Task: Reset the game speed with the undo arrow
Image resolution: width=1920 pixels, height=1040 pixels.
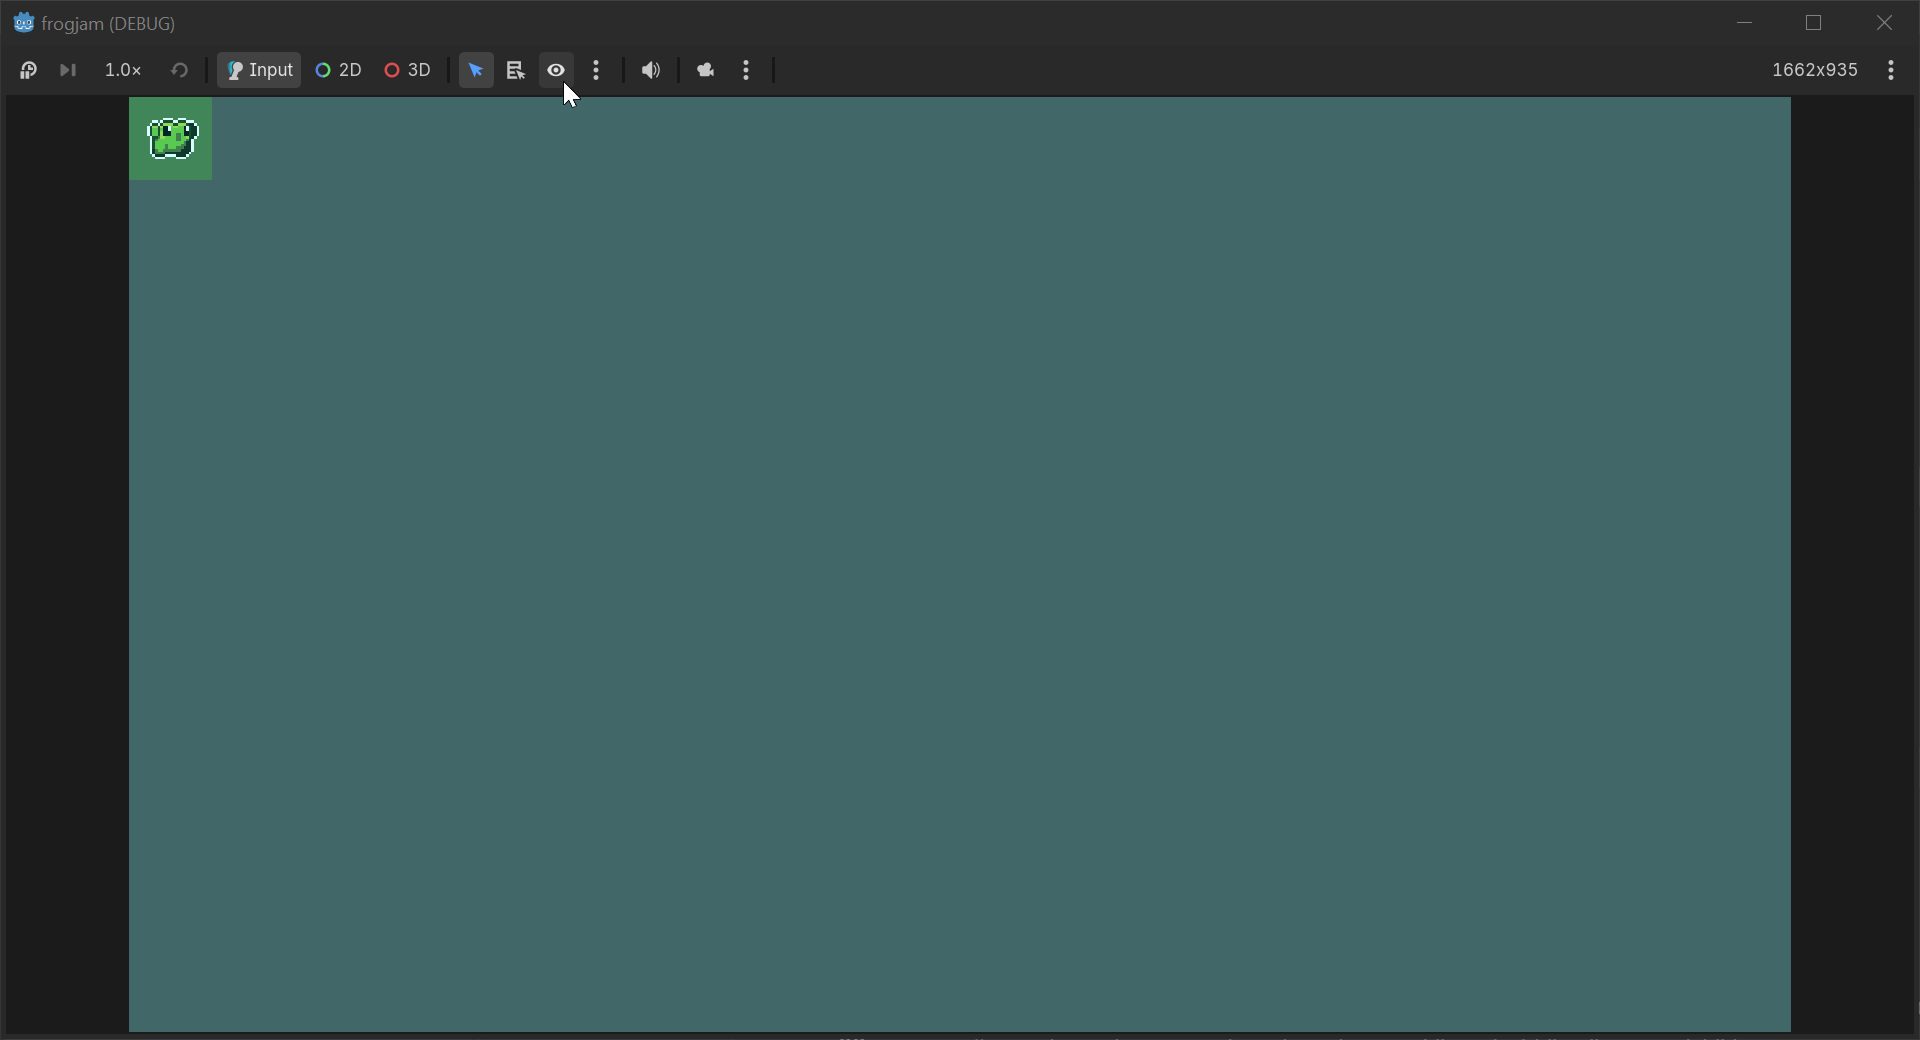Action: pyautogui.click(x=180, y=70)
